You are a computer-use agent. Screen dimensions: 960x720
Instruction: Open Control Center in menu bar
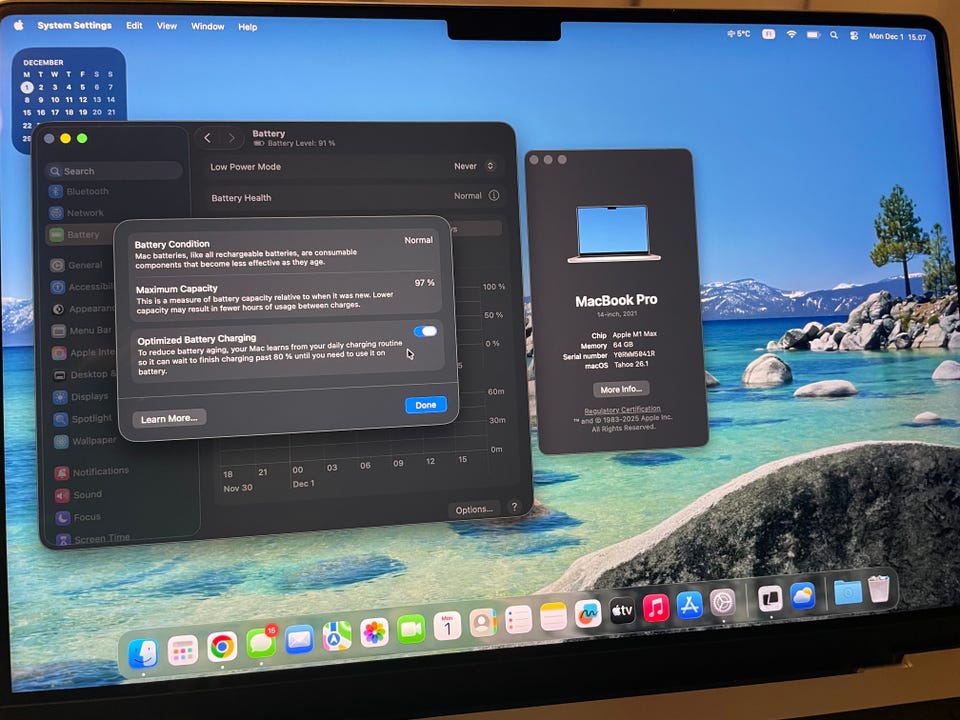854,36
